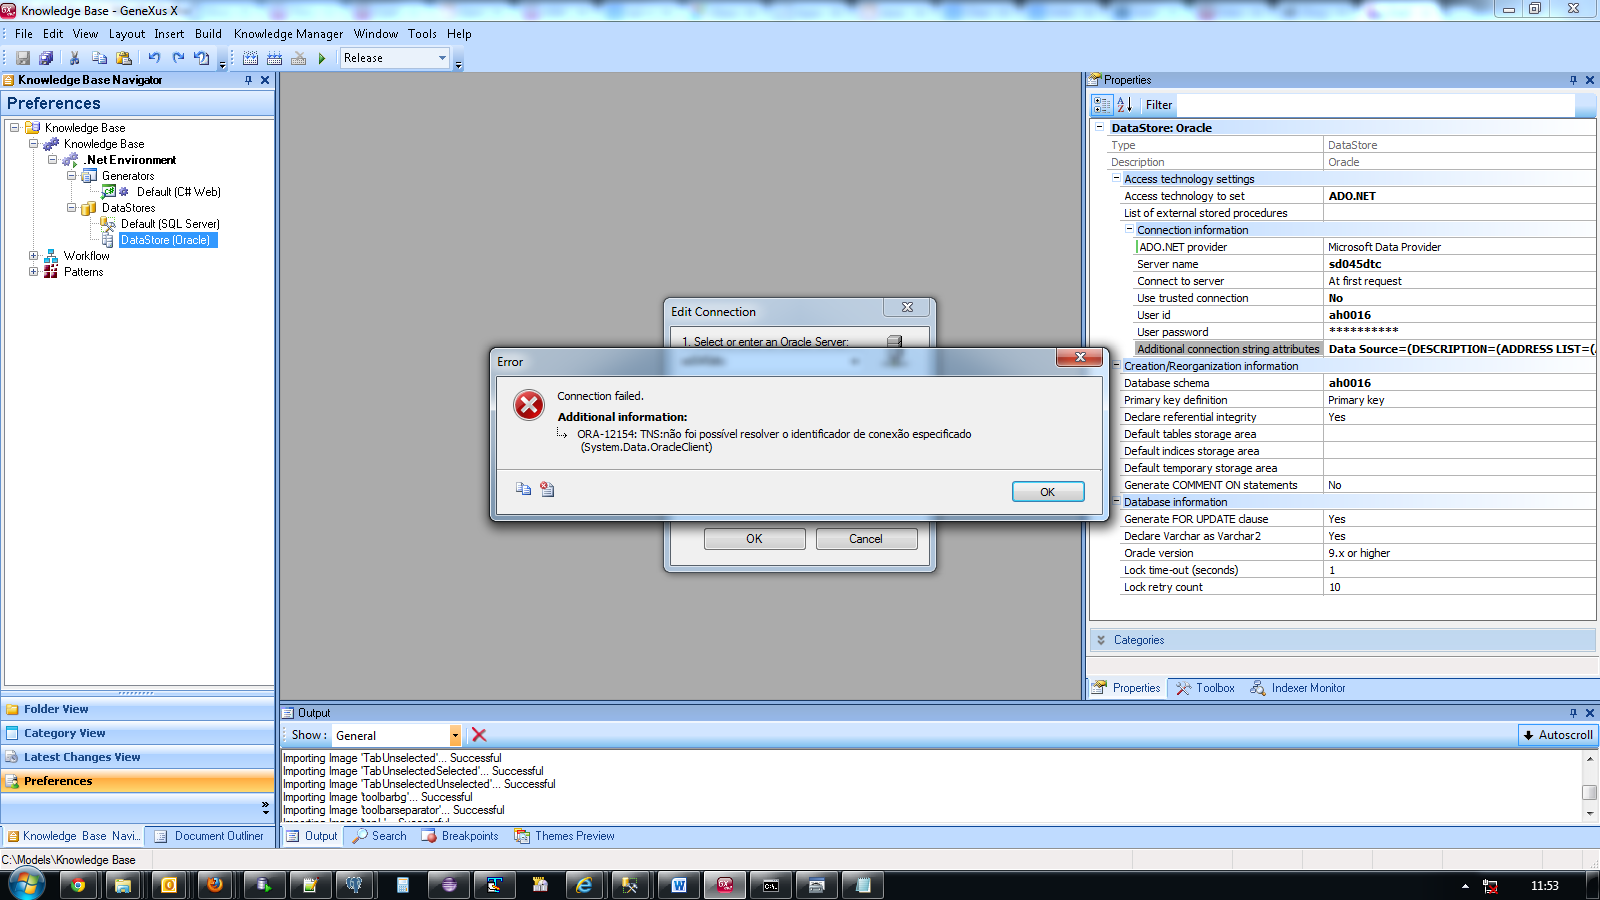Screen dimensions: 1600x900
Task: Pin the Output panel
Action: click(x=1573, y=713)
